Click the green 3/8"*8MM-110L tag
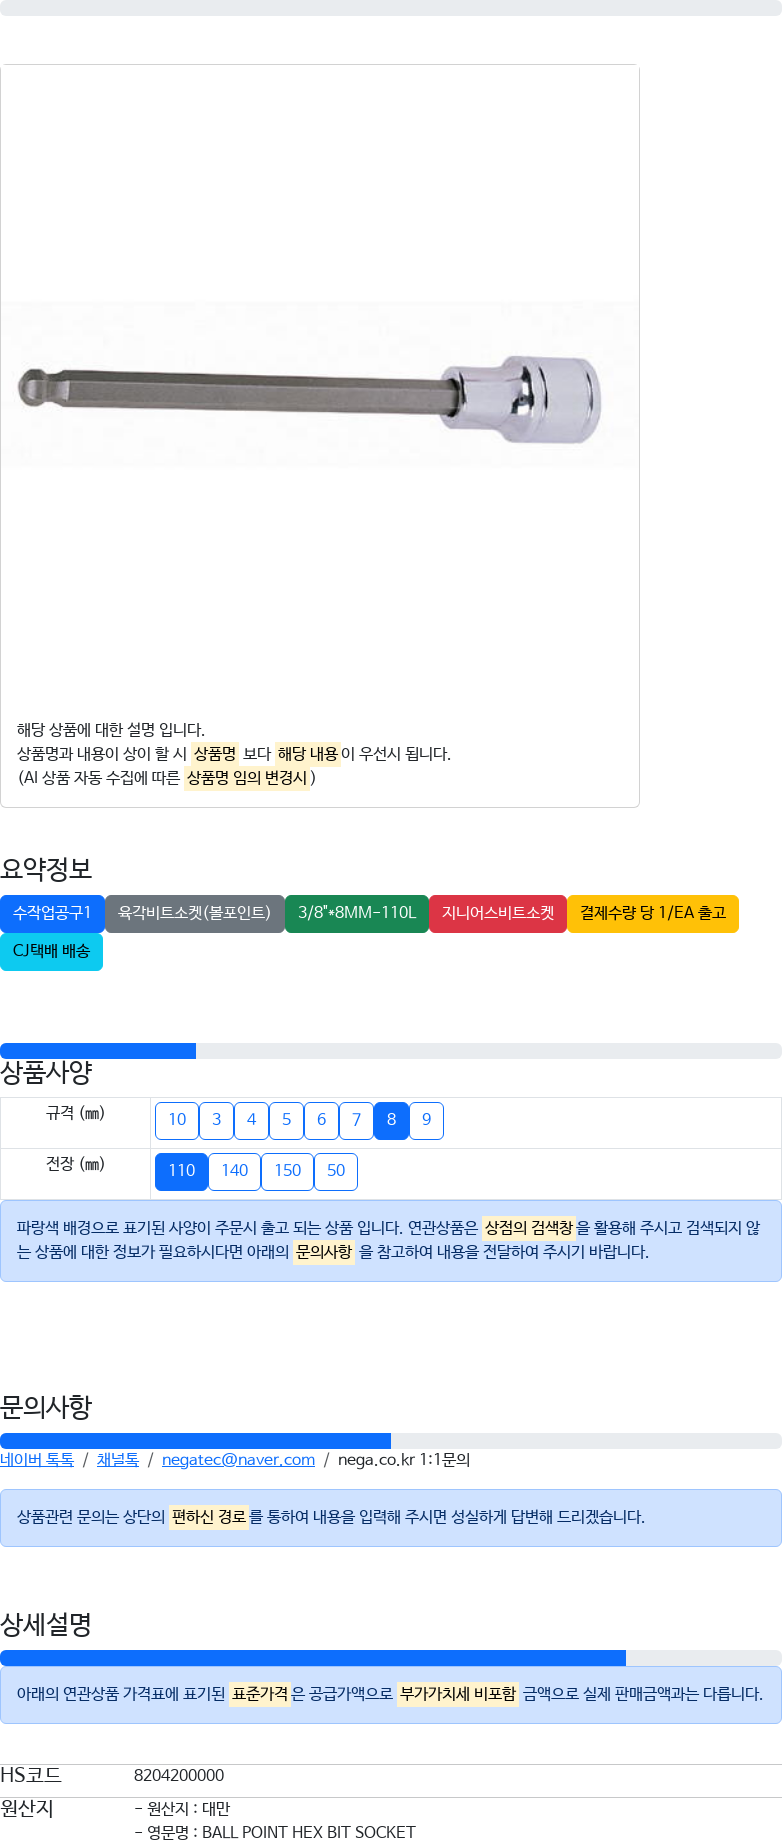The height and width of the screenshot is (1846, 782). [x=357, y=913]
